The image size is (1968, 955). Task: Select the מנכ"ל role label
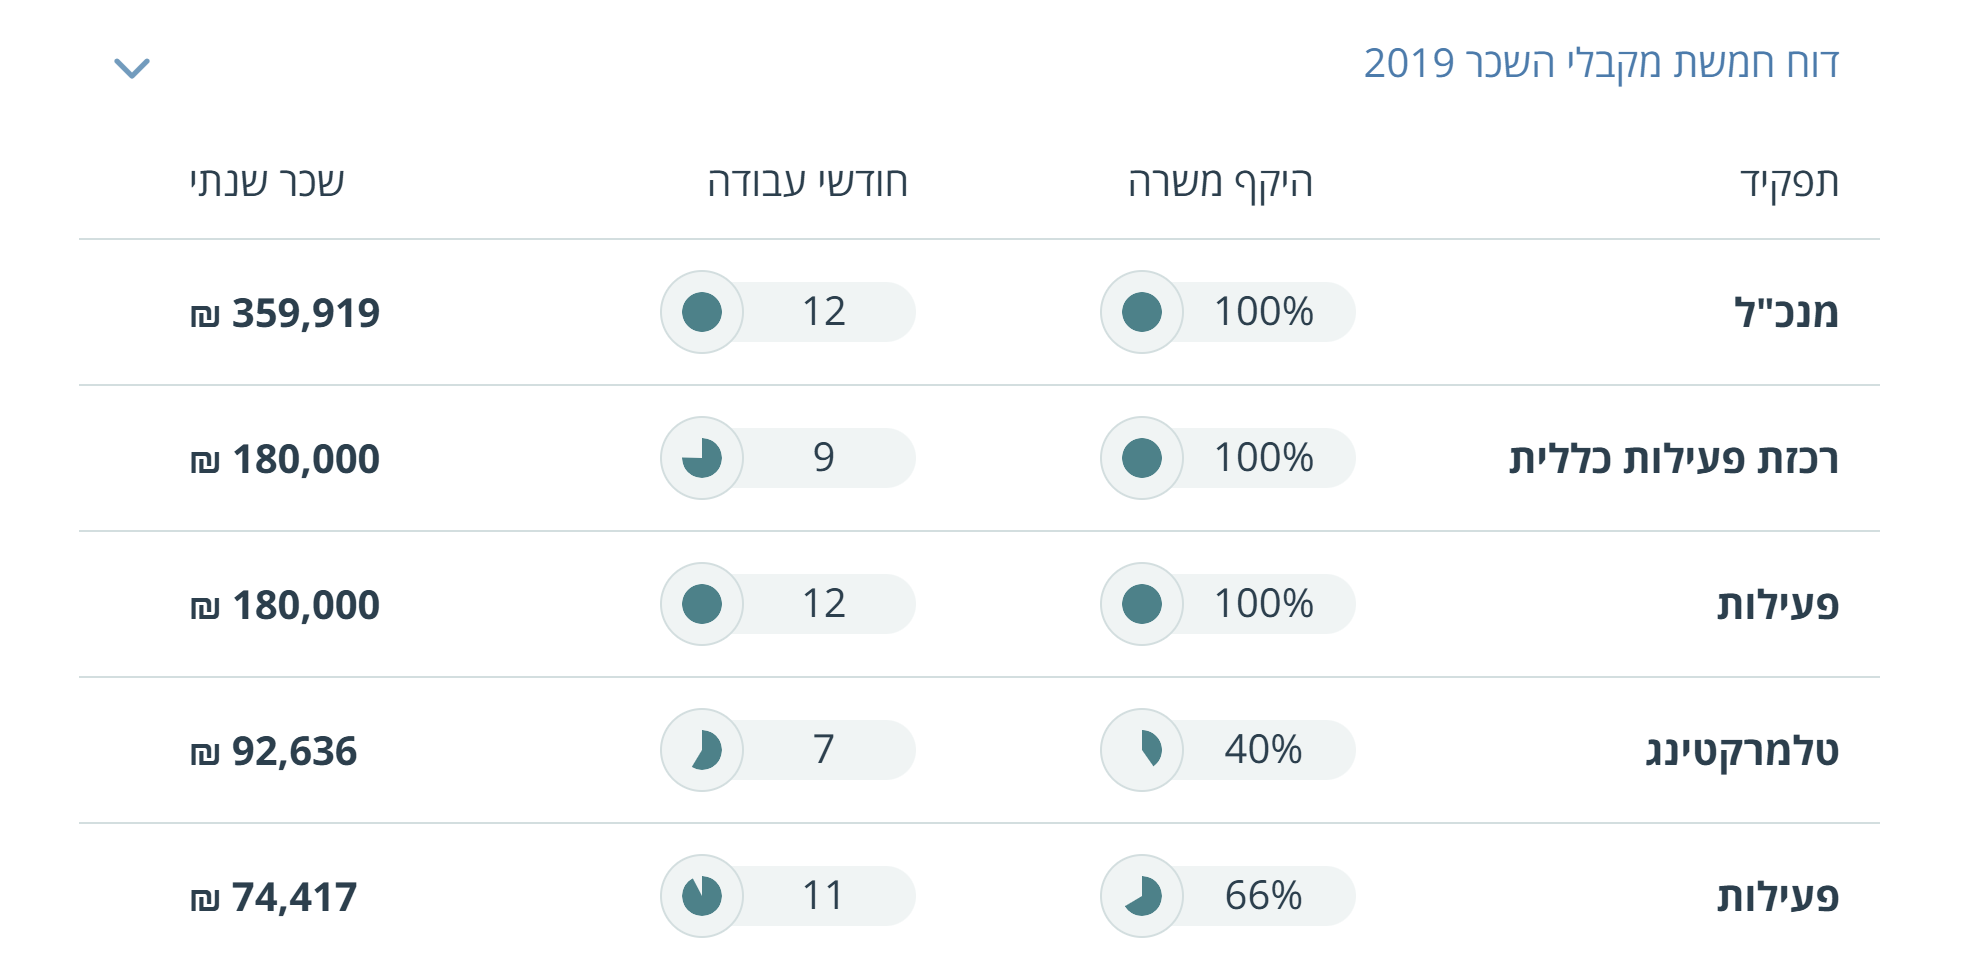coord(1786,313)
